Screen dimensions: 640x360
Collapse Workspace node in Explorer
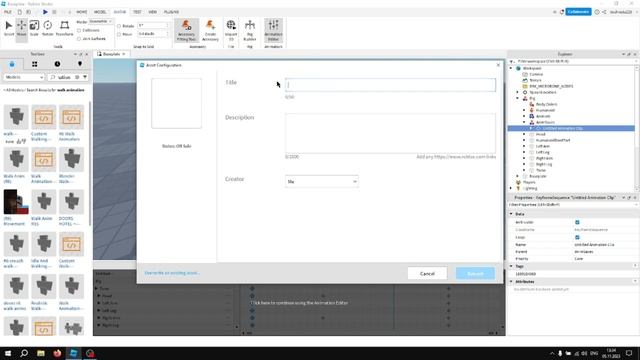pyautogui.click(x=511, y=68)
